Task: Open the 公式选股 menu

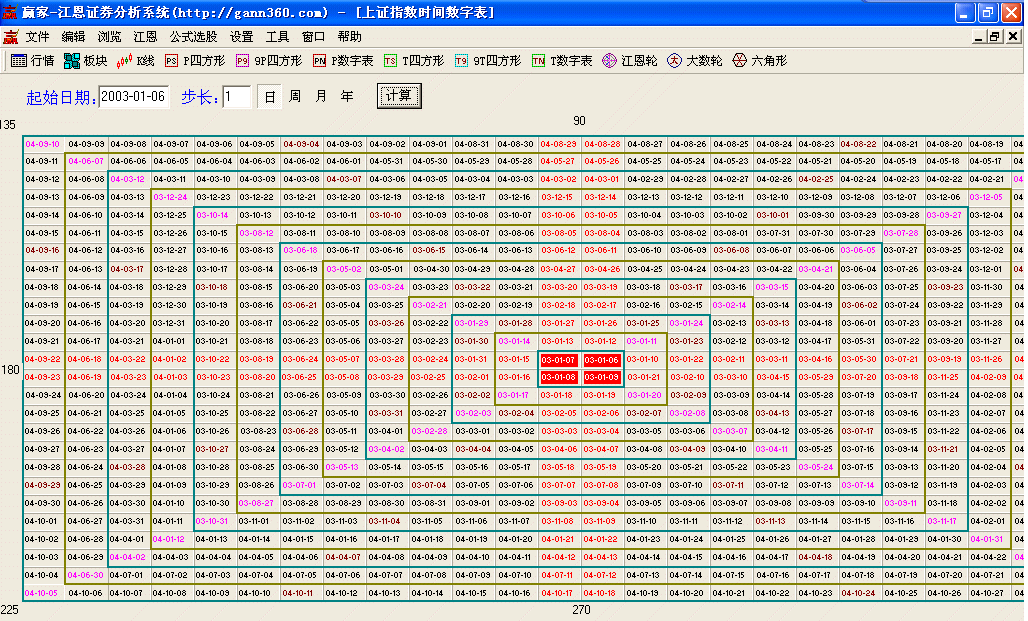Action: 193,37
